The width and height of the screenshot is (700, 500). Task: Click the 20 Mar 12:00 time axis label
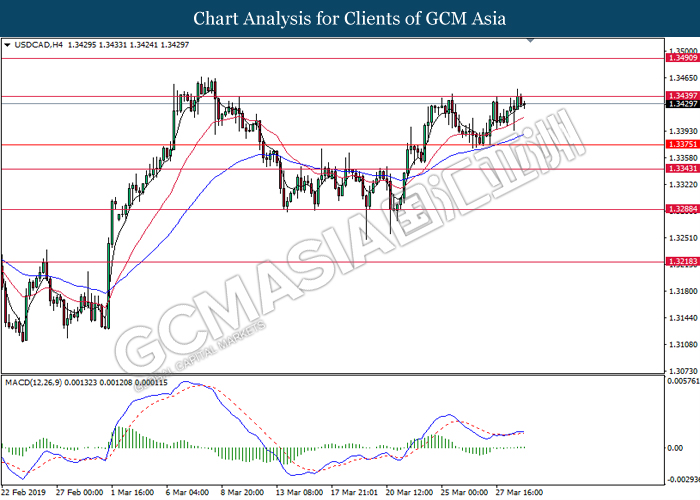pos(409,492)
